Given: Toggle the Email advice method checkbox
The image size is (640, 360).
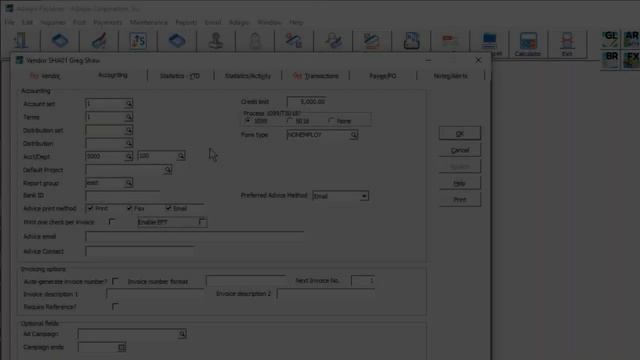Looking at the screenshot, I should click(168, 208).
